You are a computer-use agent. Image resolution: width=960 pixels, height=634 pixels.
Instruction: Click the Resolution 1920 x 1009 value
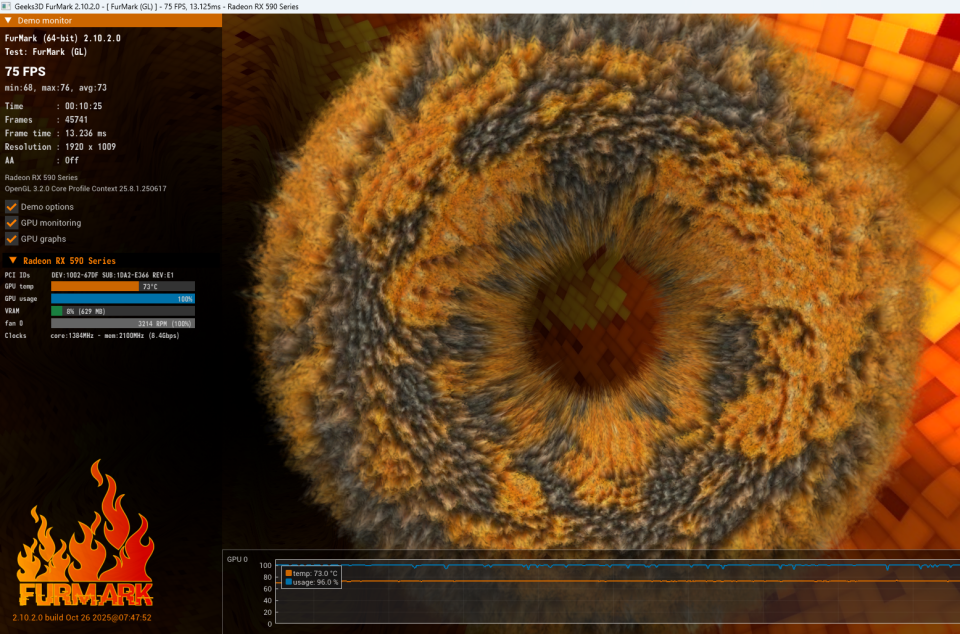click(x=90, y=147)
